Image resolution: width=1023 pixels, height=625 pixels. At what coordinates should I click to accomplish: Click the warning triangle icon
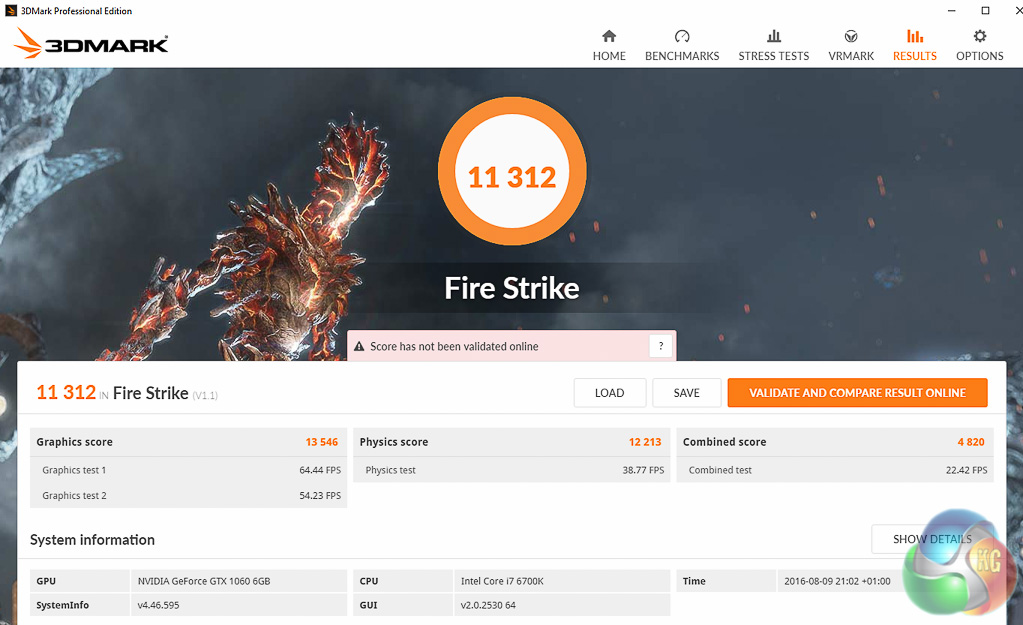[359, 346]
